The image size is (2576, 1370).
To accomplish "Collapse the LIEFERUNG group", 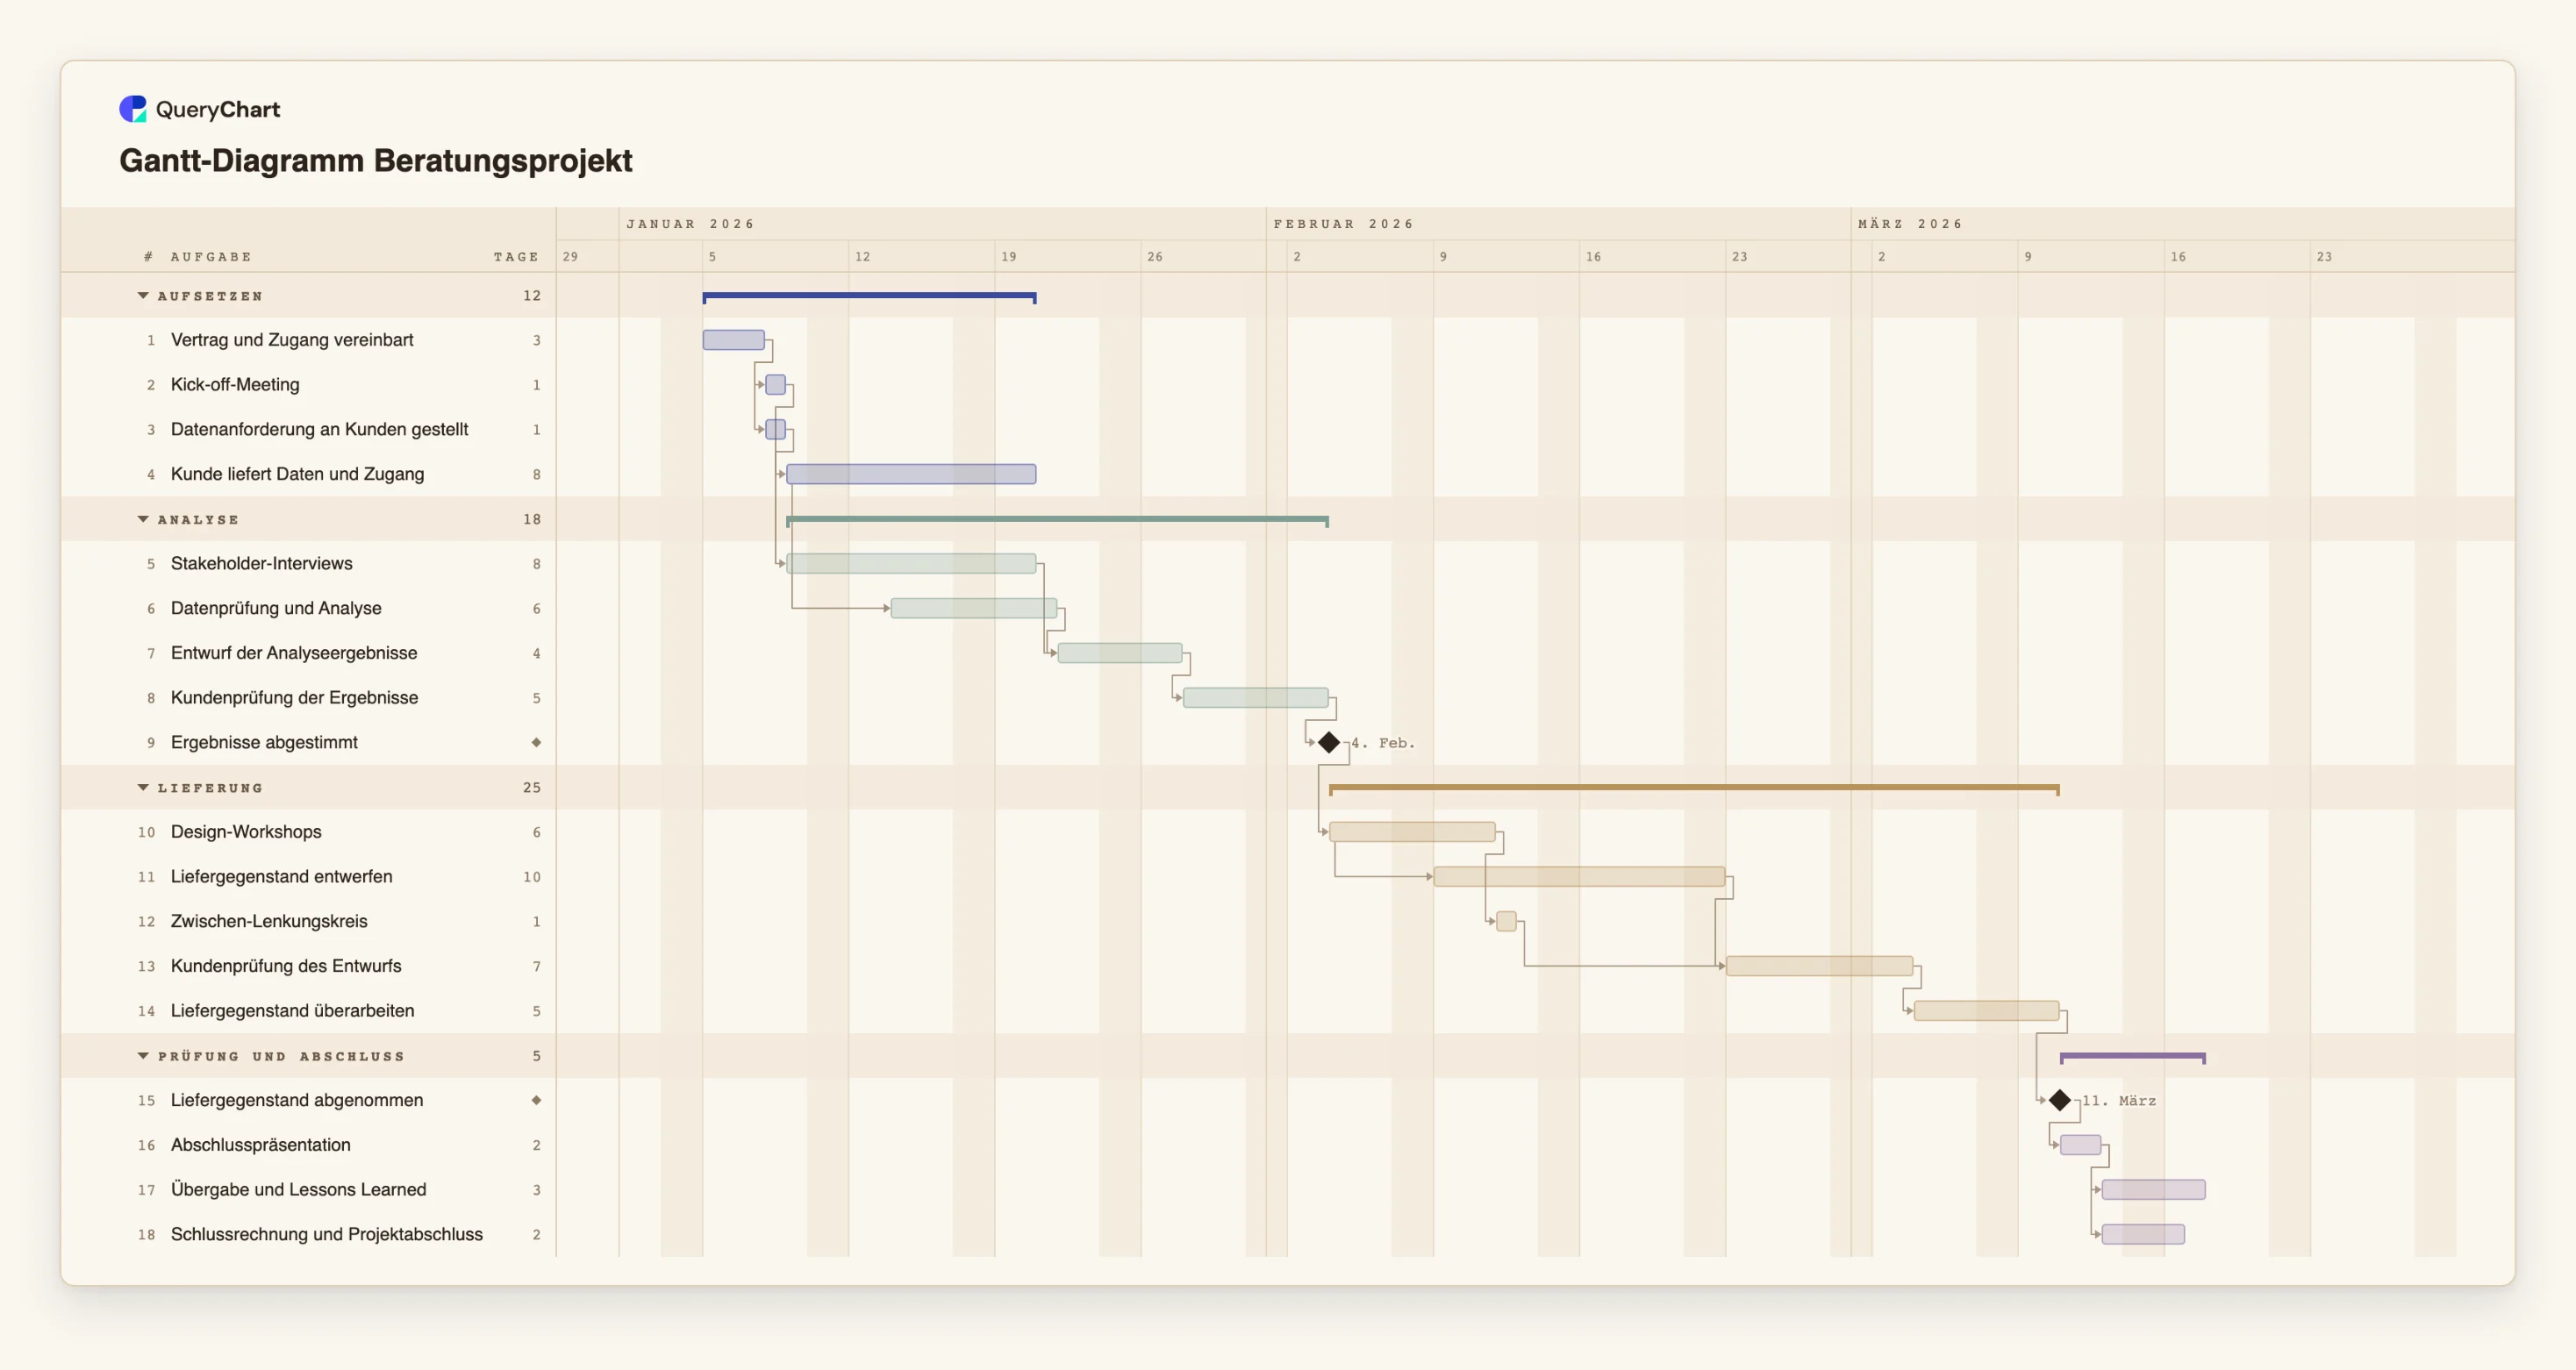I will [x=143, y=788].
